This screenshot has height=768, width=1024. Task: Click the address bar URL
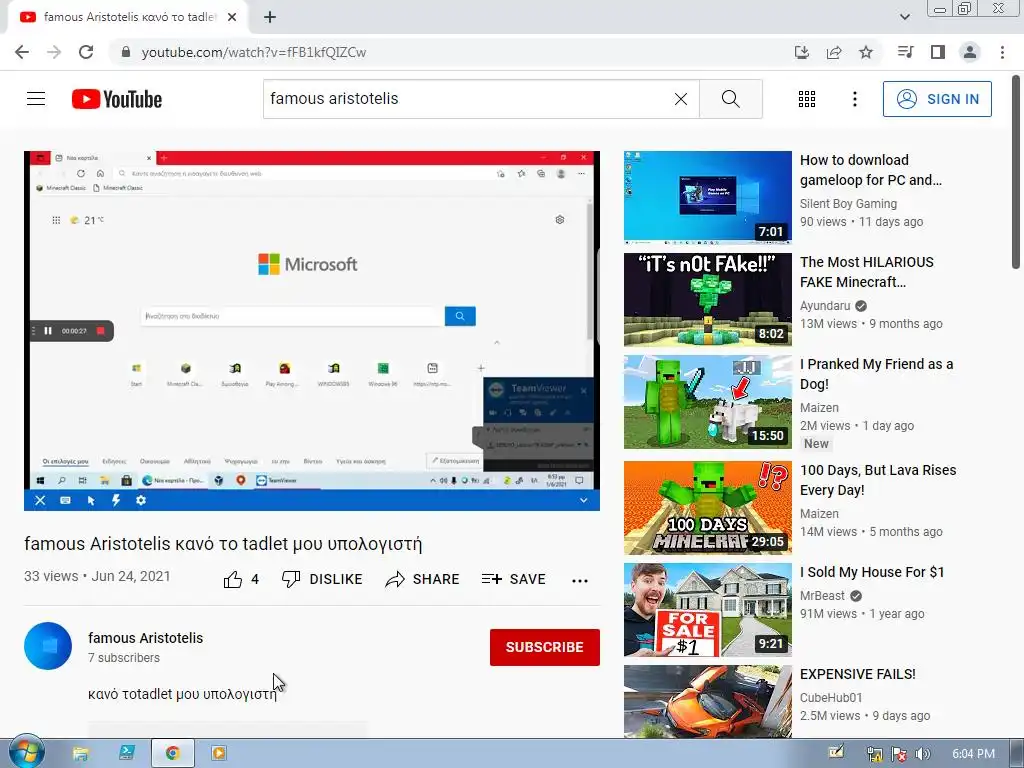[x=253, y=52]
